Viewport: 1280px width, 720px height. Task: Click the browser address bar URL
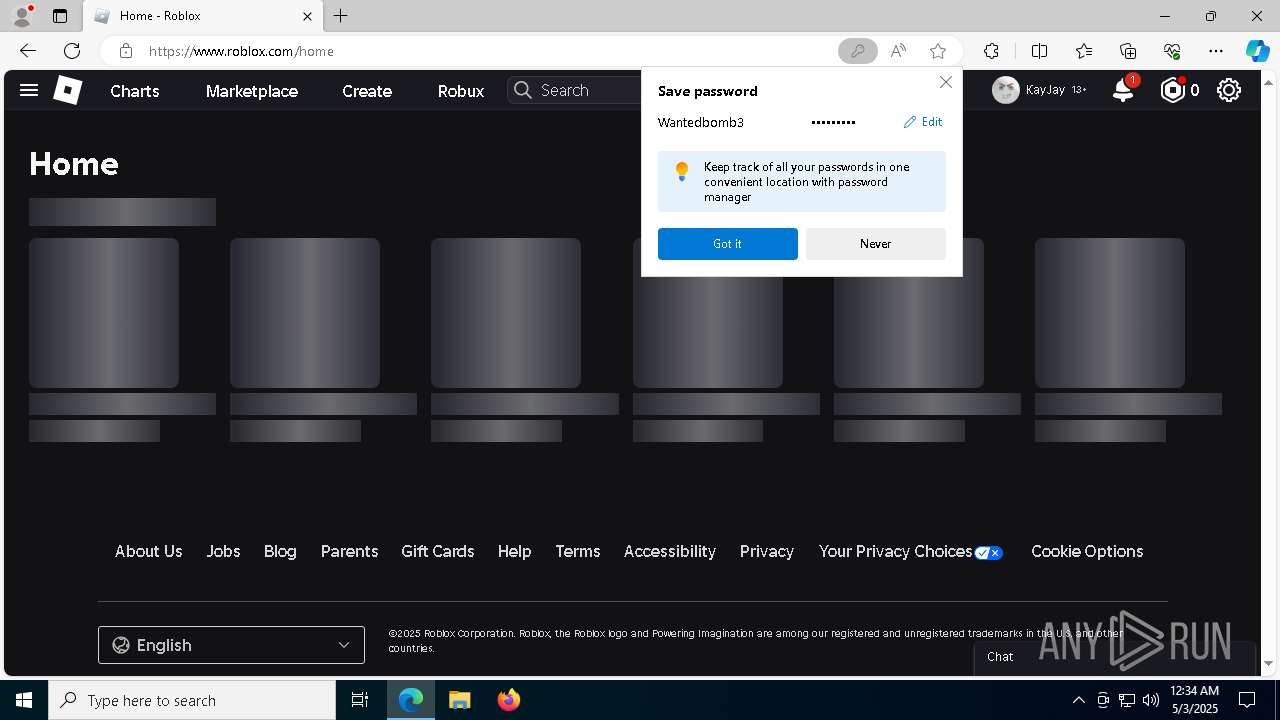pyautogui.click(x=241, y=51)
